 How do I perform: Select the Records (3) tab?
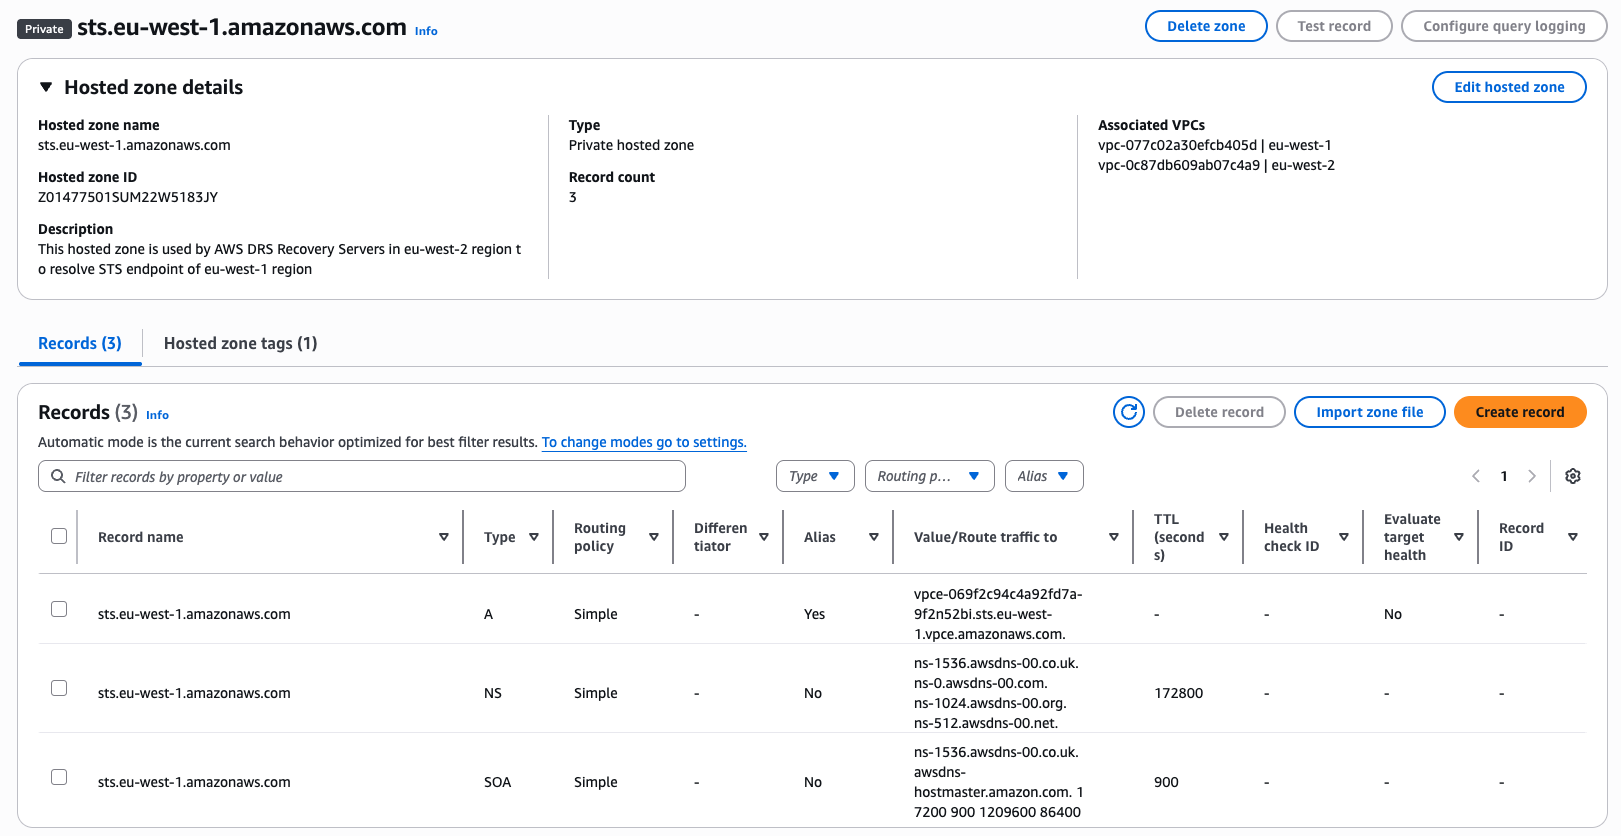point(80,343)
